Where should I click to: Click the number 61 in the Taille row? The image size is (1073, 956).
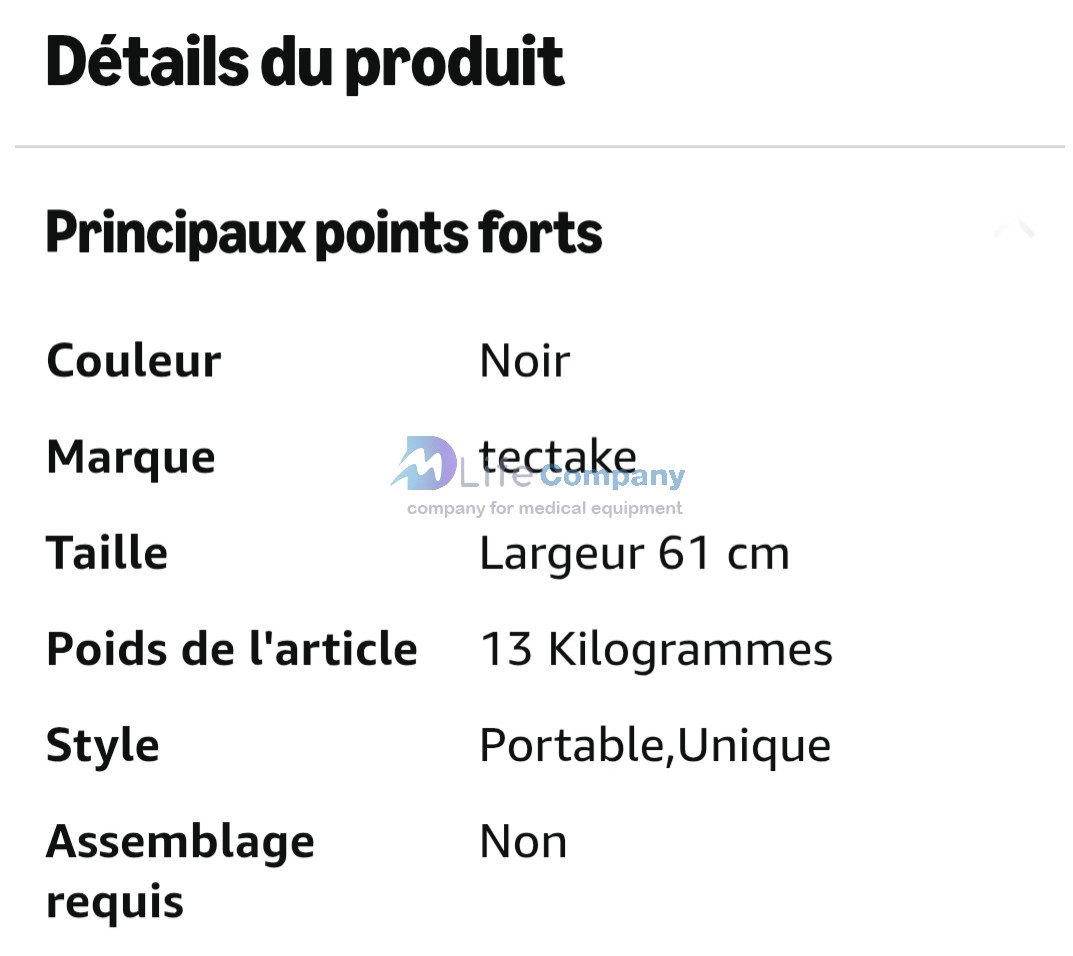tap(684, 553)
